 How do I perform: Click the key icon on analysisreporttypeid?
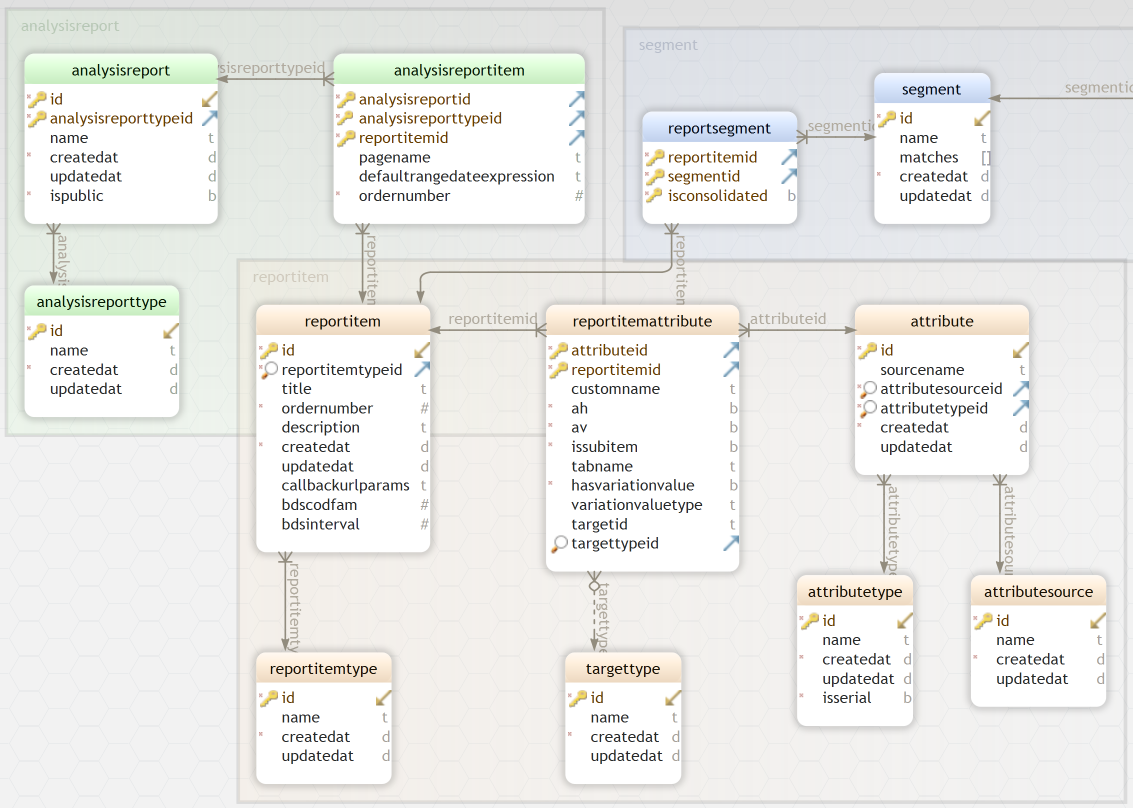click(x=38, y=118)
